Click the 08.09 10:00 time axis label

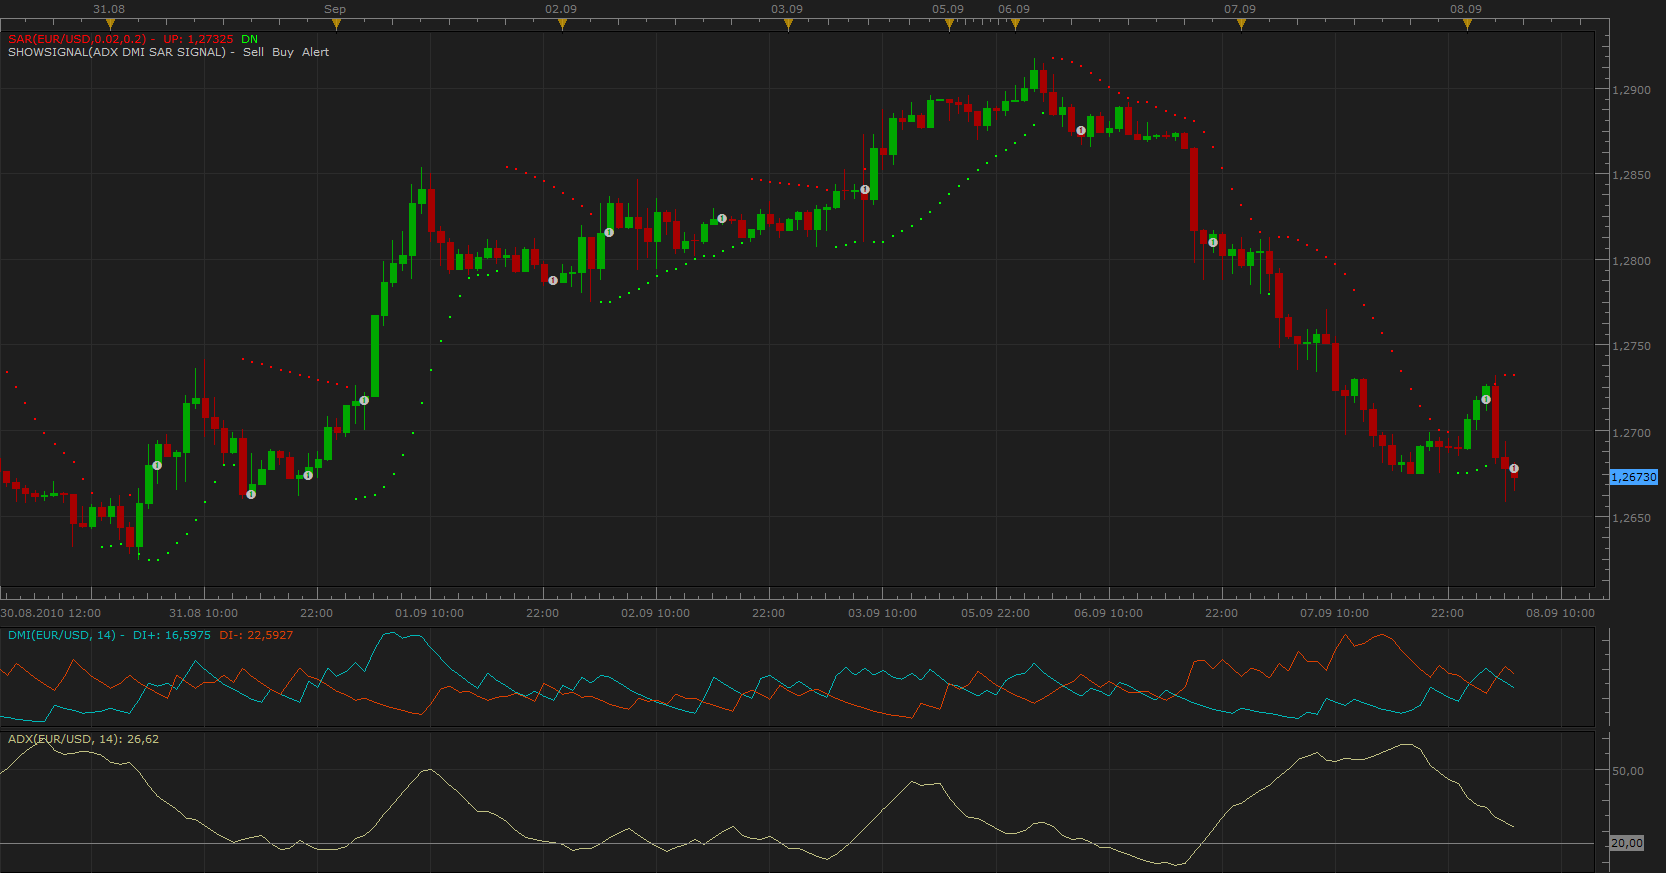(x=1561, y=613)
